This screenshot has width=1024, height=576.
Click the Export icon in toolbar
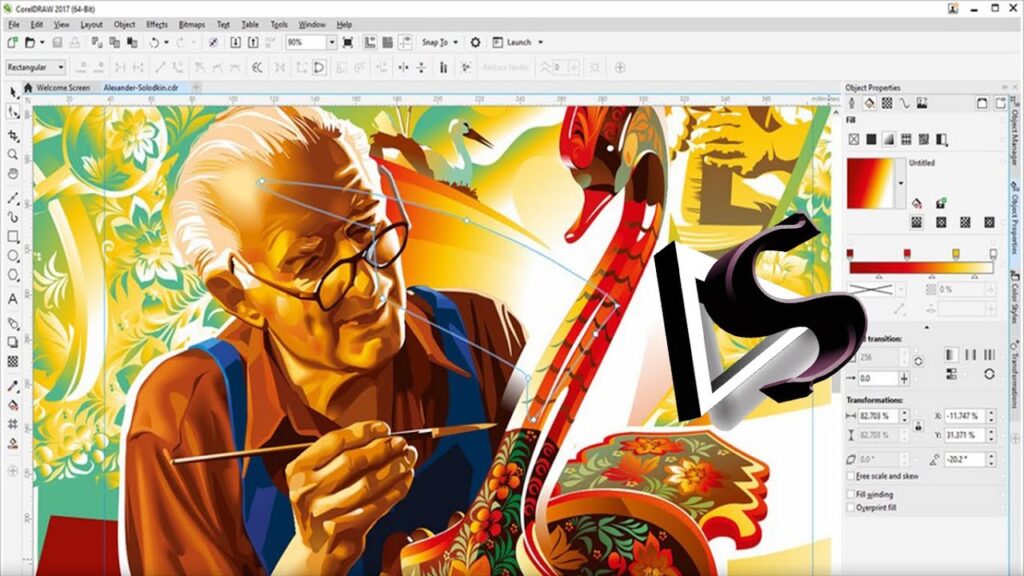pyautogui.click(x=253, y=42)
